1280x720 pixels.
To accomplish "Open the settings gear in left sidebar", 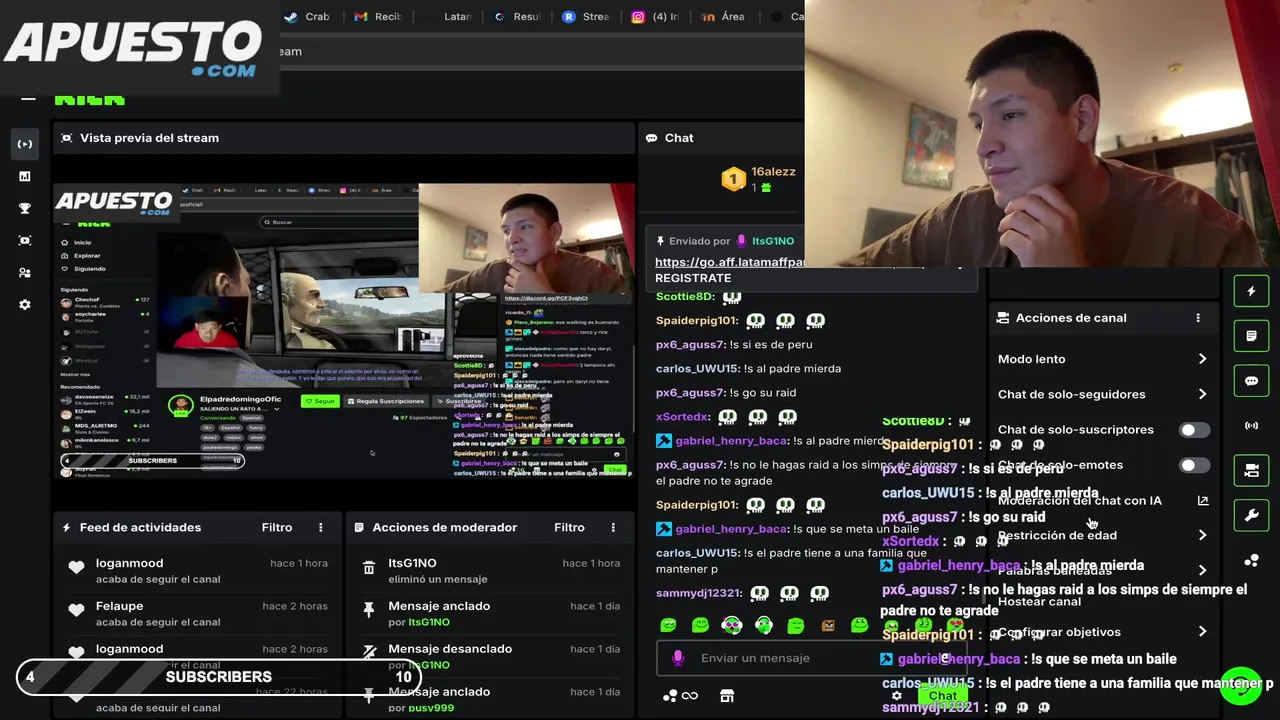I will tap(25, 304).
